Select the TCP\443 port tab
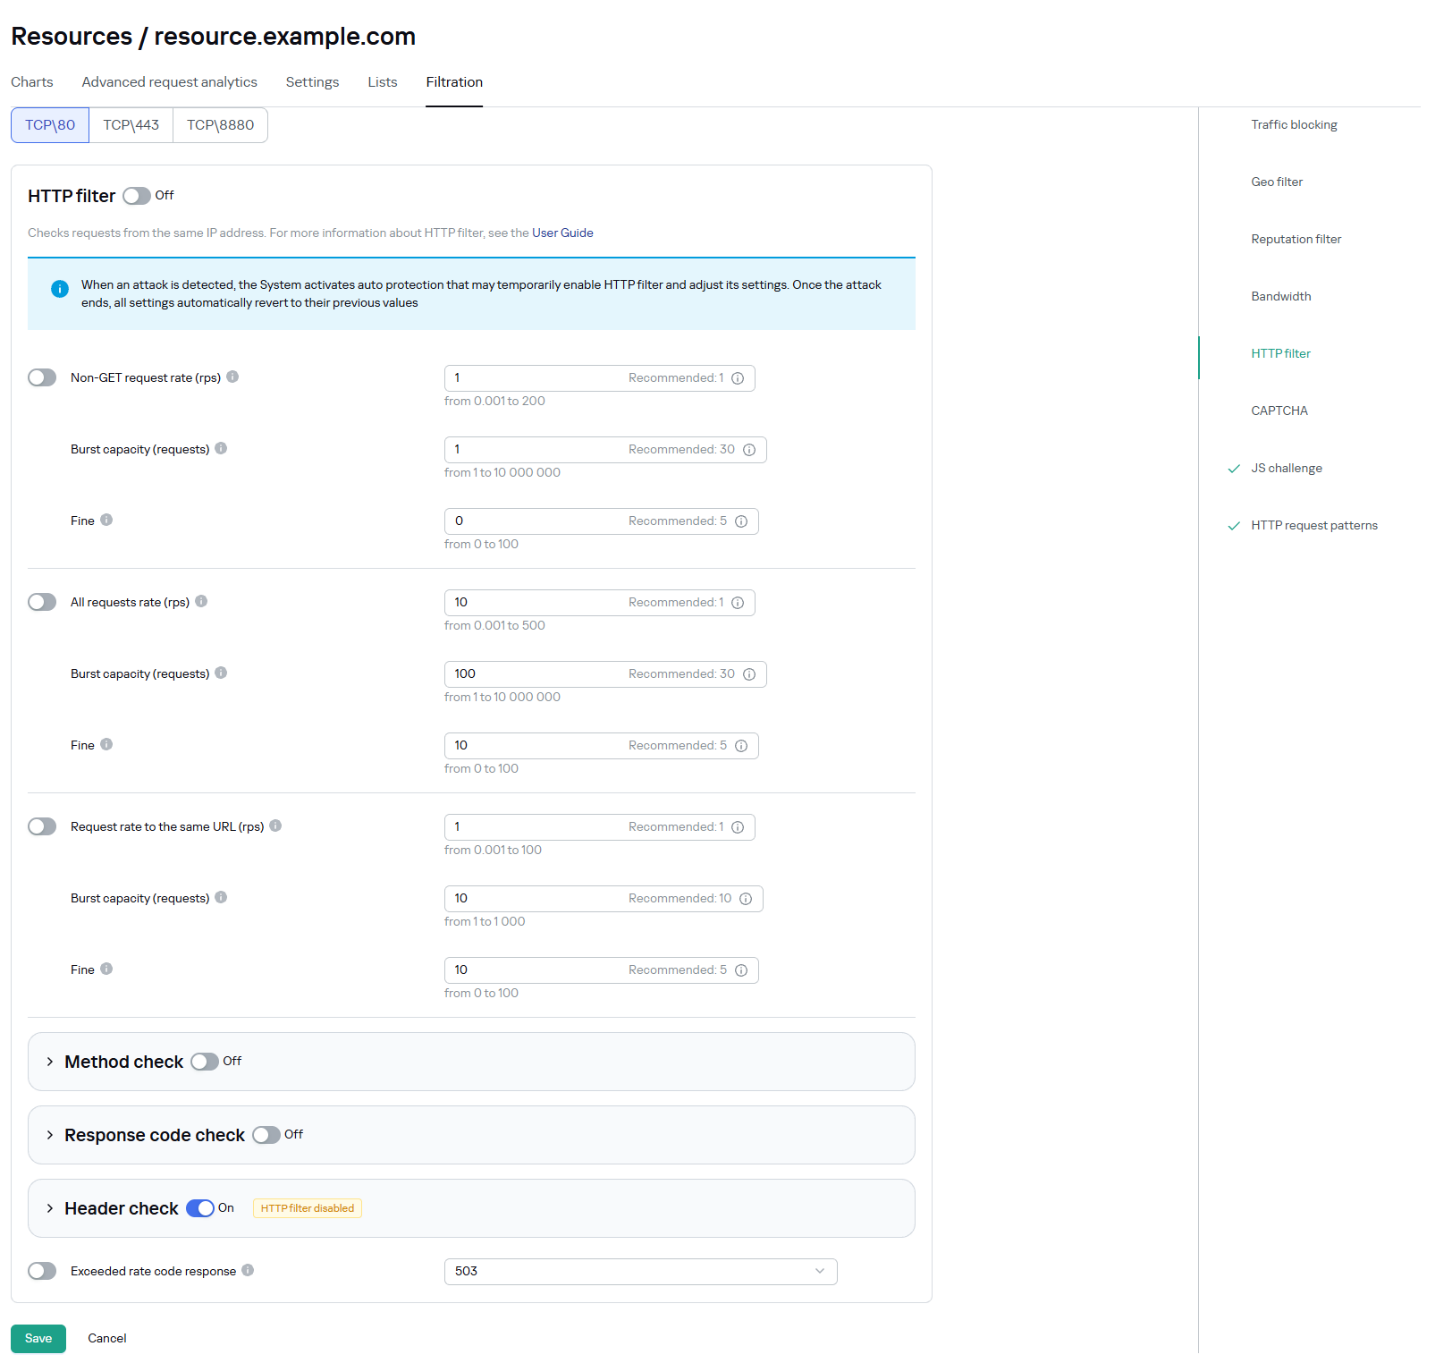The width and height of the screenshot is (1435, 1363). tap(131, 125)
